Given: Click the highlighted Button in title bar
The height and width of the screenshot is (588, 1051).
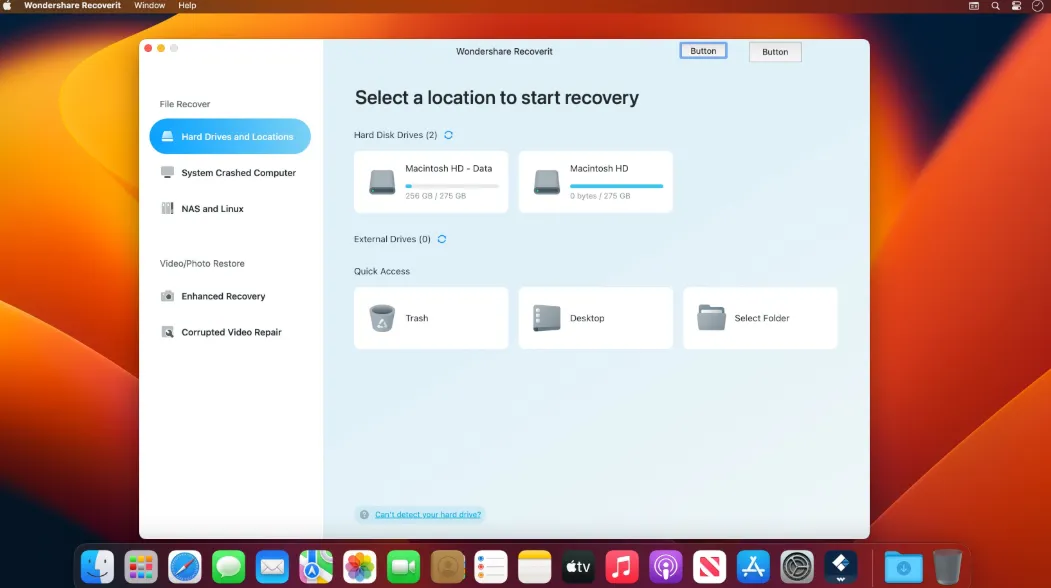Looking at the screenshot, I should [703, 51].
